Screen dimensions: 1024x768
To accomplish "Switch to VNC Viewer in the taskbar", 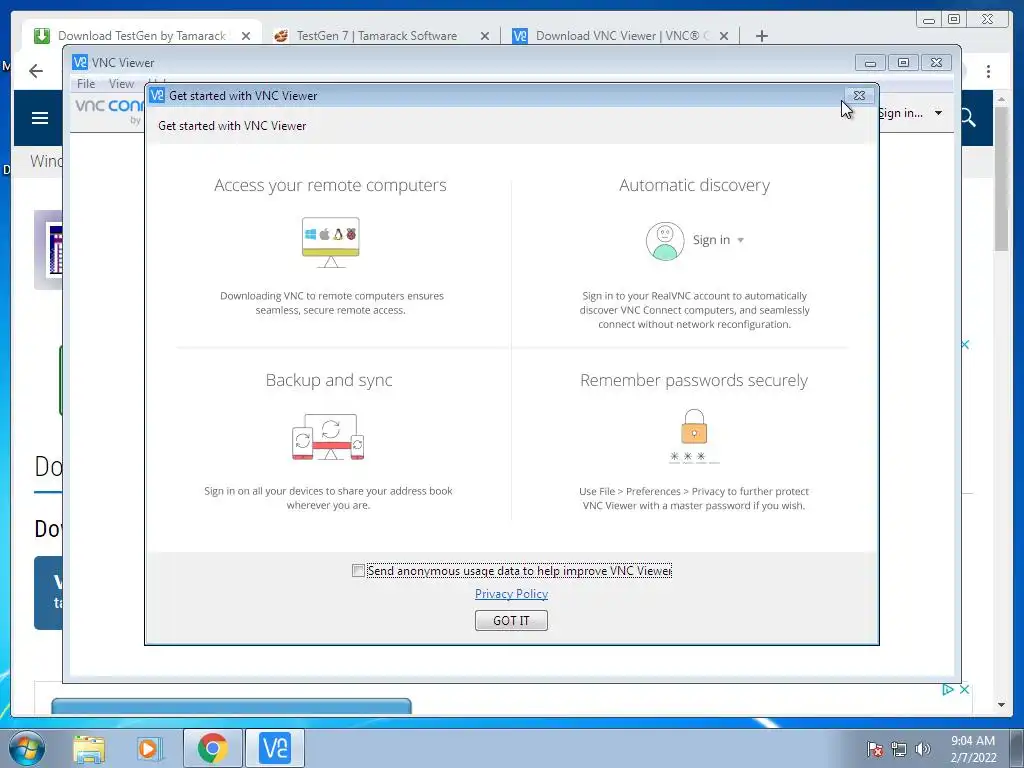I will click(x=275, y=748).
